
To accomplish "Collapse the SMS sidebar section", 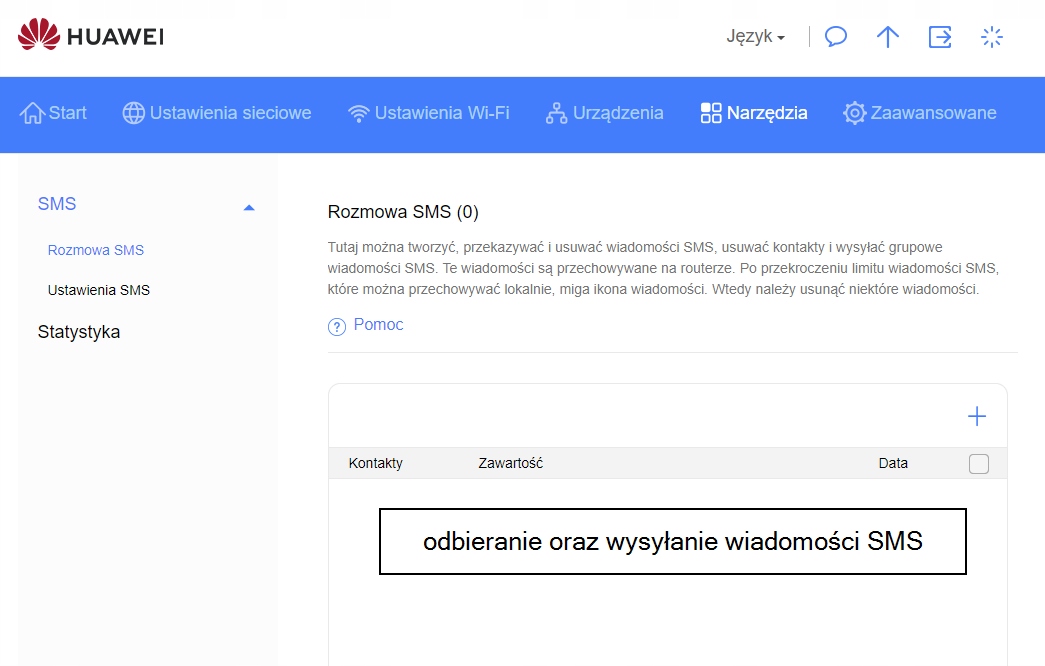I will click(x=249, y=207).
